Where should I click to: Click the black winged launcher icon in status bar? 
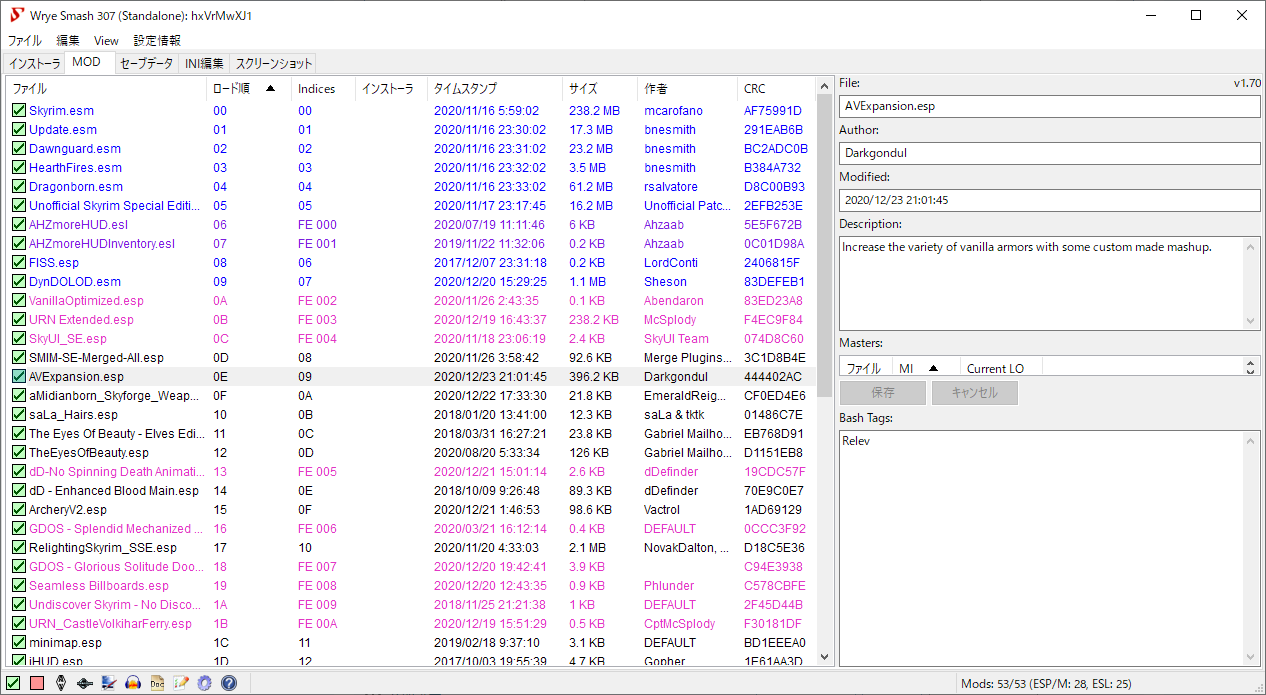click(x=85, y=683)
